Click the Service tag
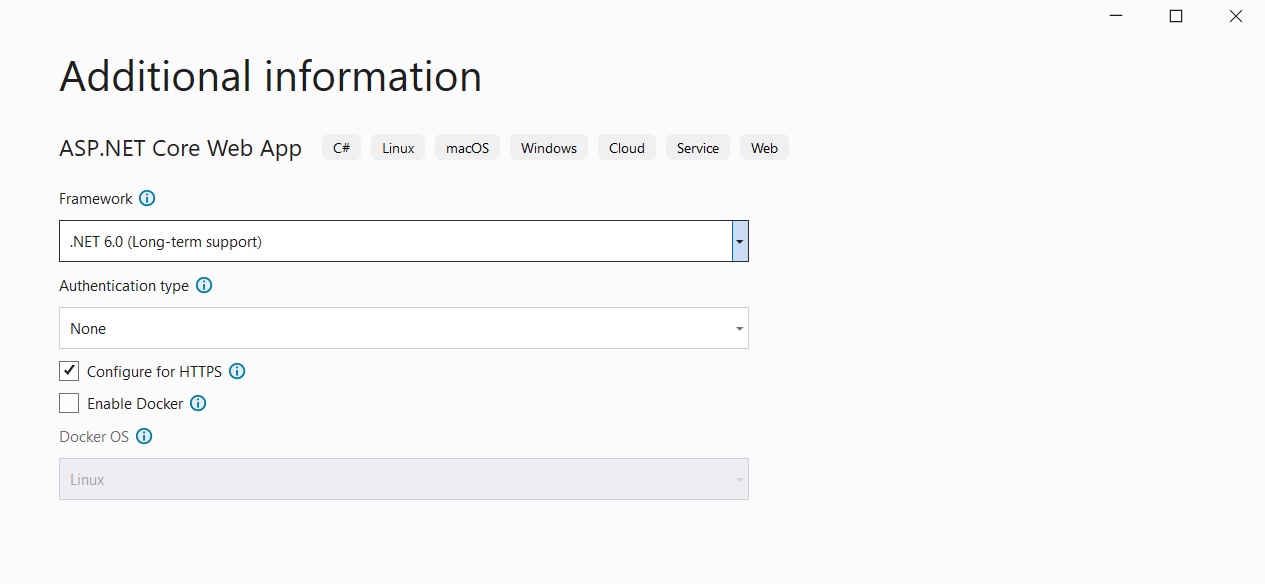This screenshot has height=584, width=1265. (x=698, y=148)
